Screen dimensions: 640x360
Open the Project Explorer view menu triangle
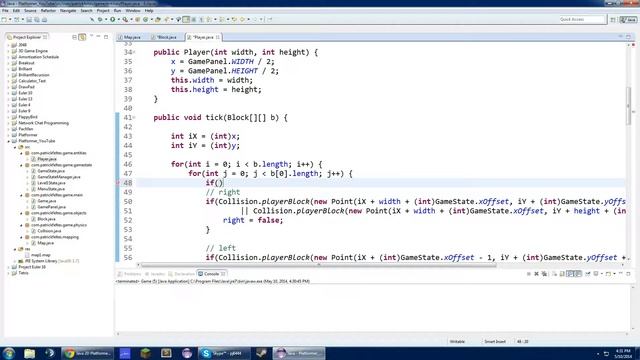[x=91, y=37]
